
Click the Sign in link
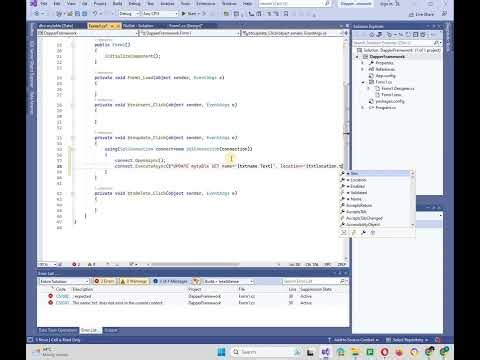click(386, 4)
